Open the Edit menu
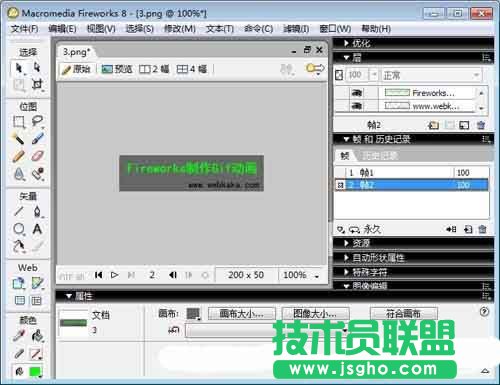 tap(62, 29)
